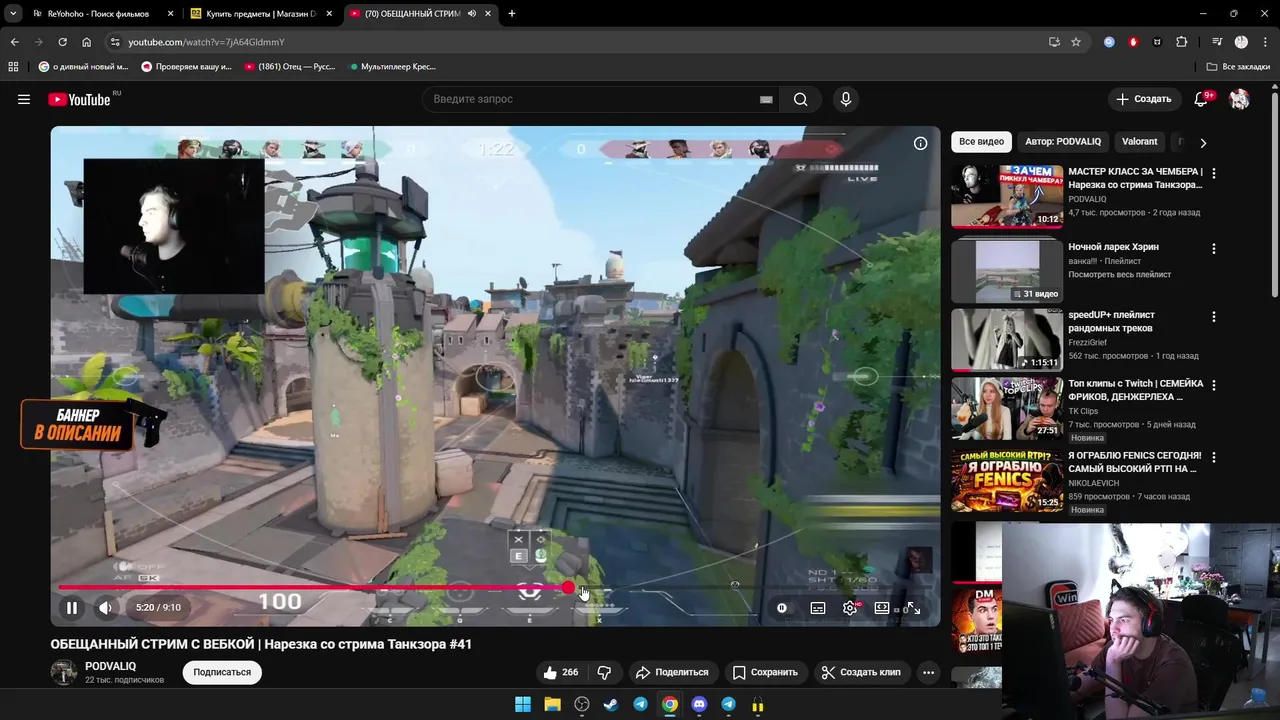
Task: Switch to theater mode
Action: tap(882, 607)
